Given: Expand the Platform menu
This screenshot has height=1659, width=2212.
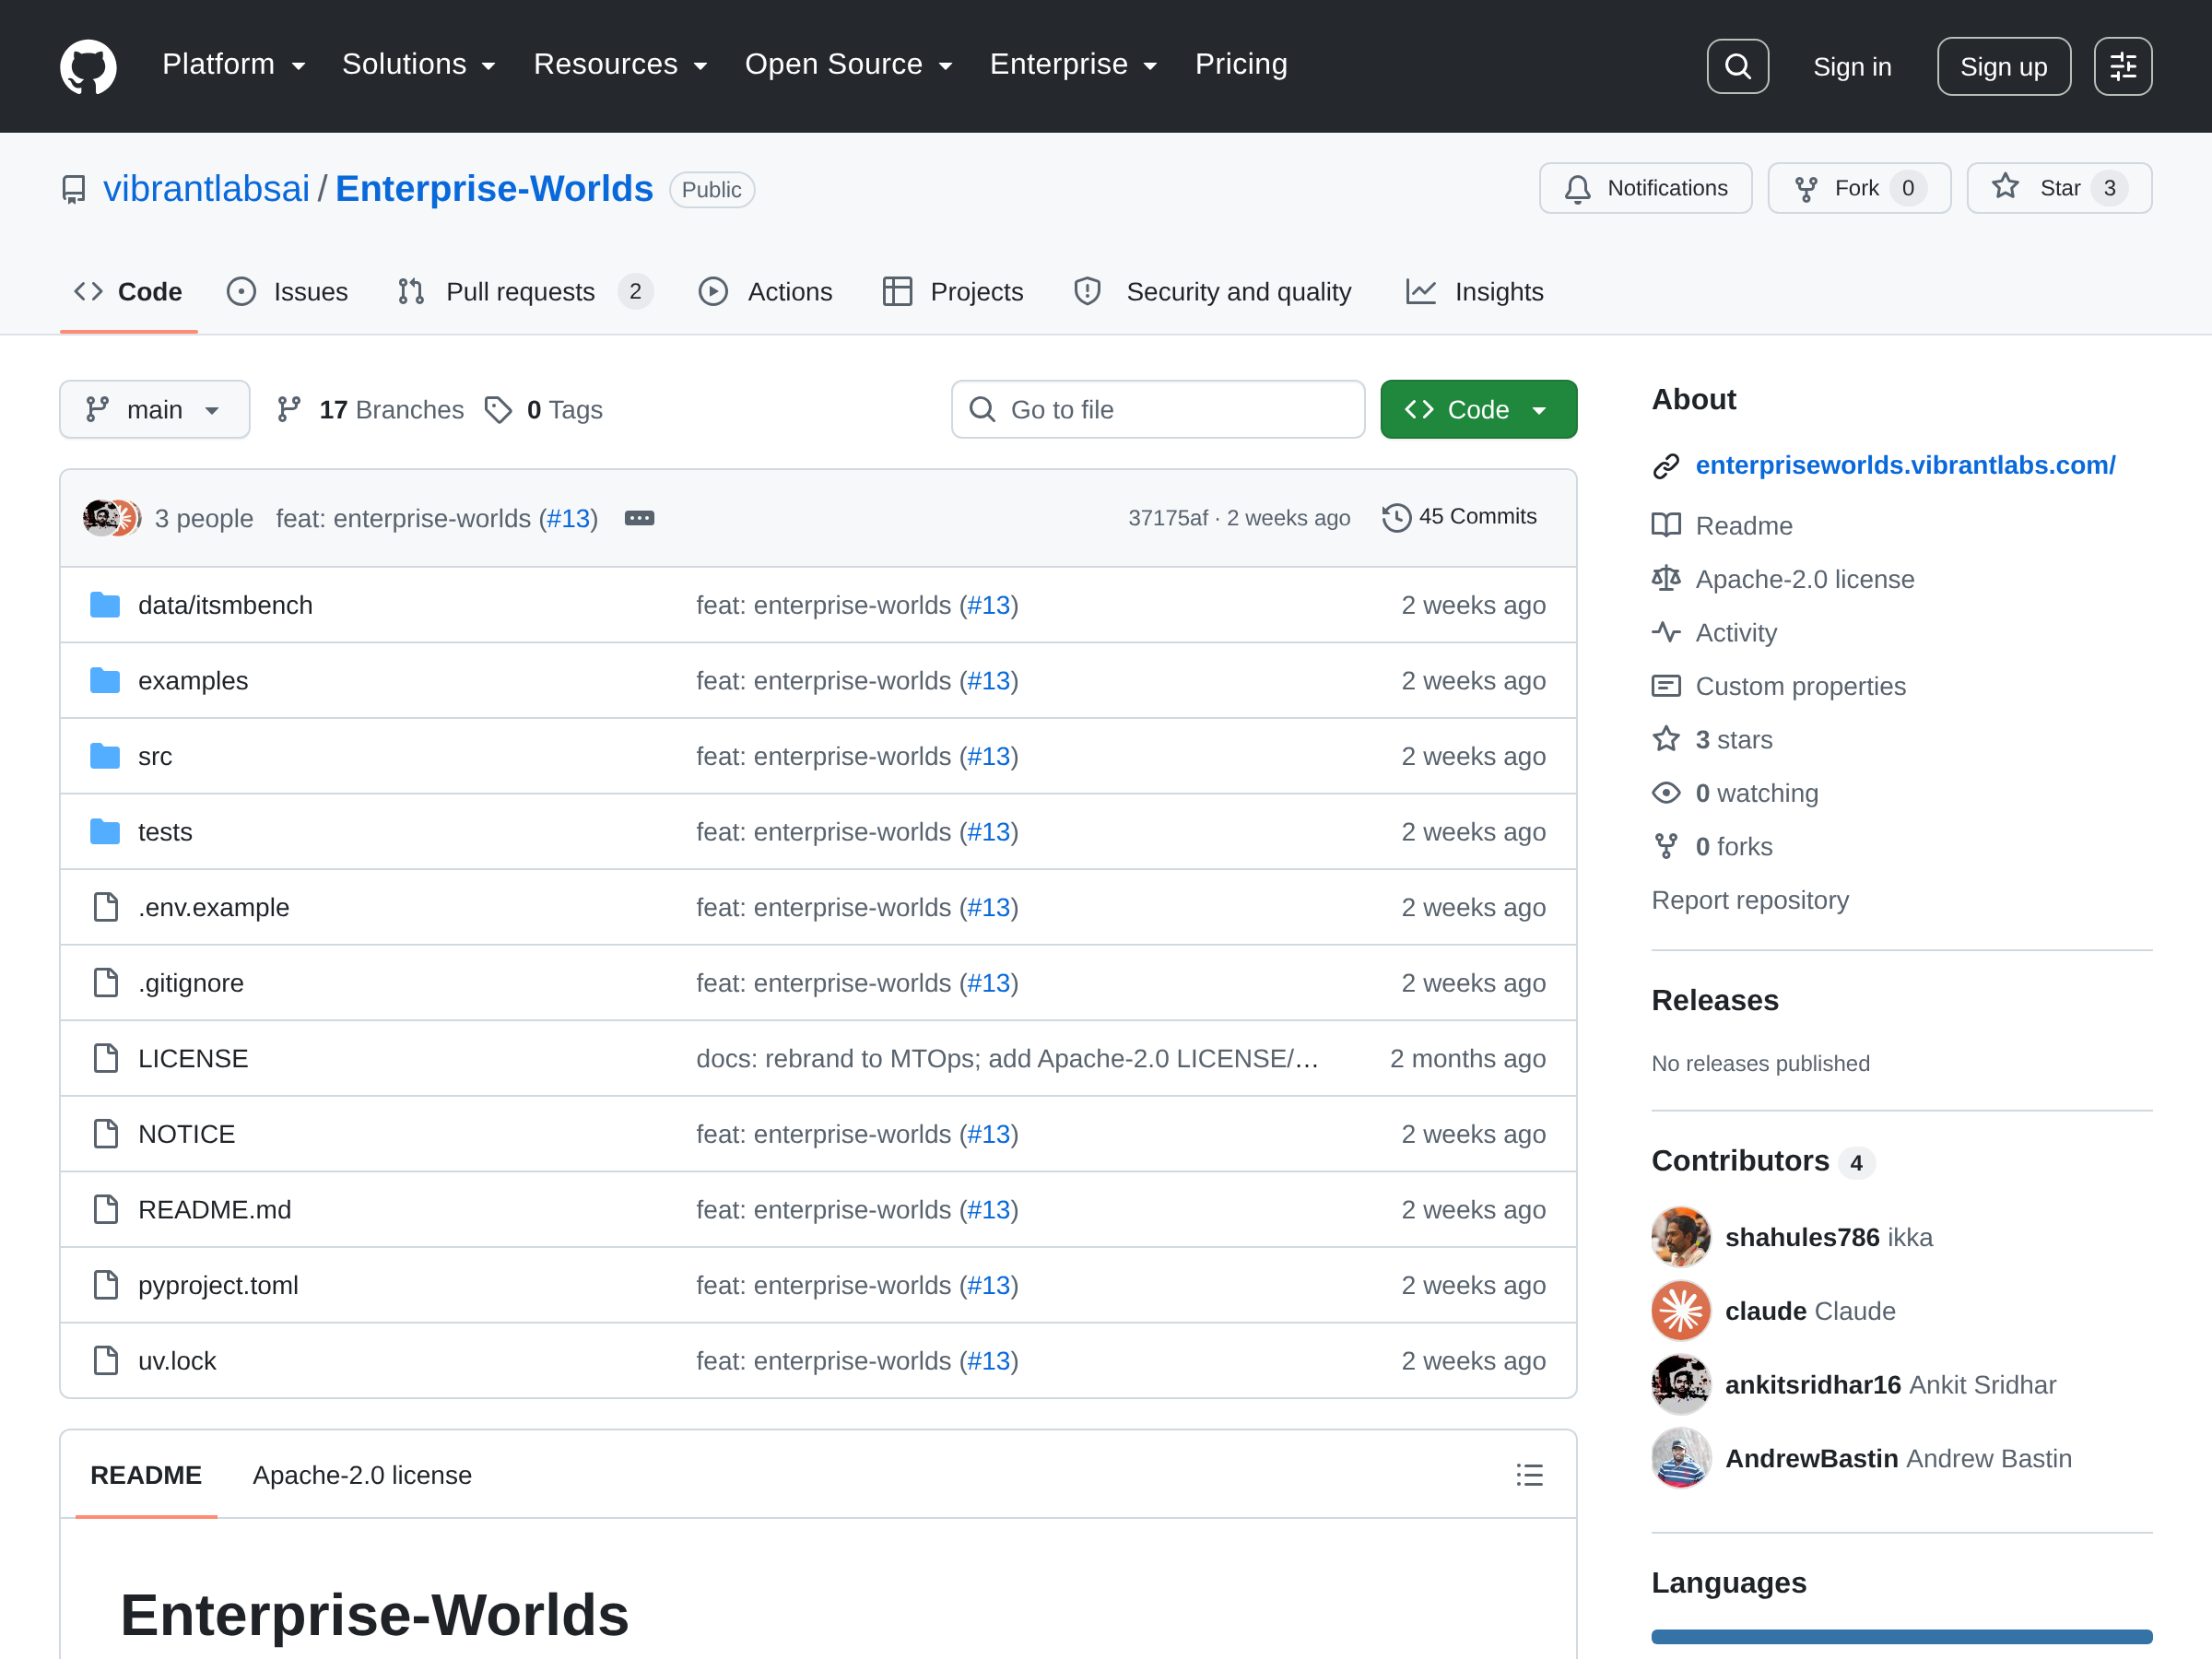Looking at the screenshot, I should coord(234,65).
